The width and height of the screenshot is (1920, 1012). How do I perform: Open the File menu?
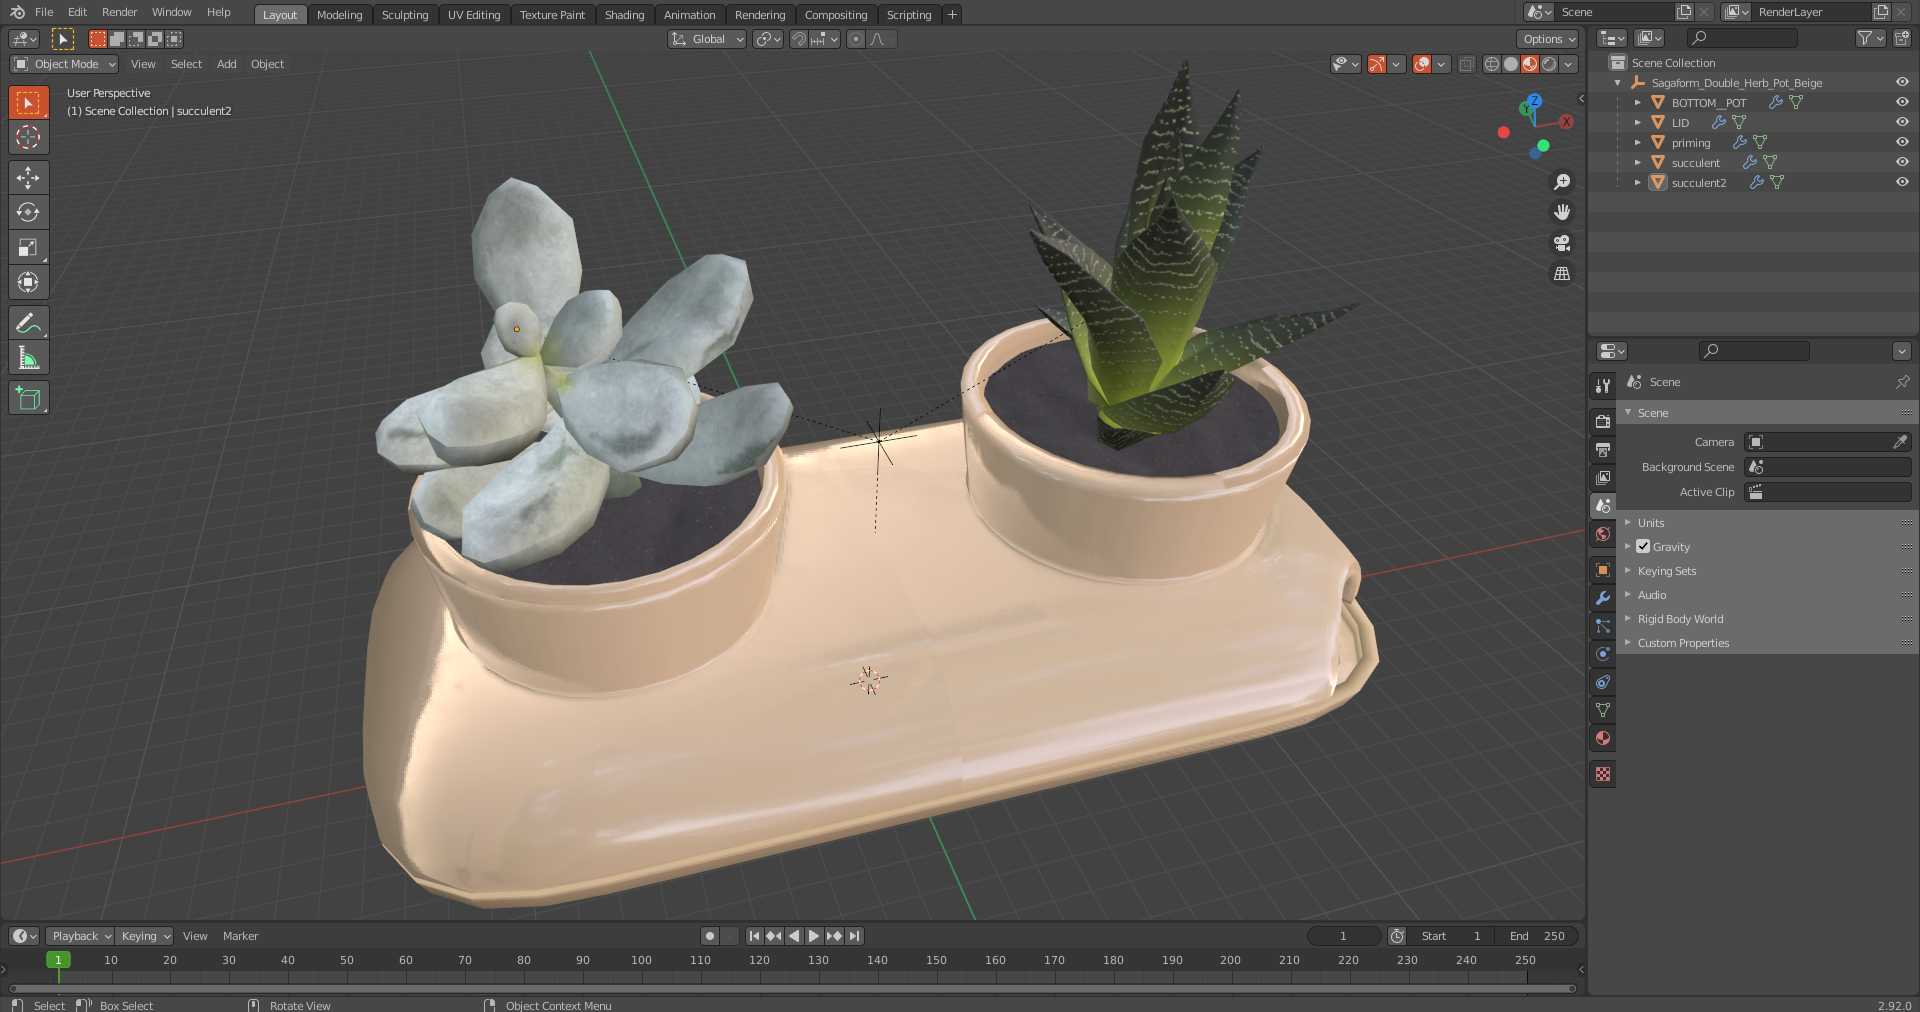pyautogui.click(x=44, y=12)
